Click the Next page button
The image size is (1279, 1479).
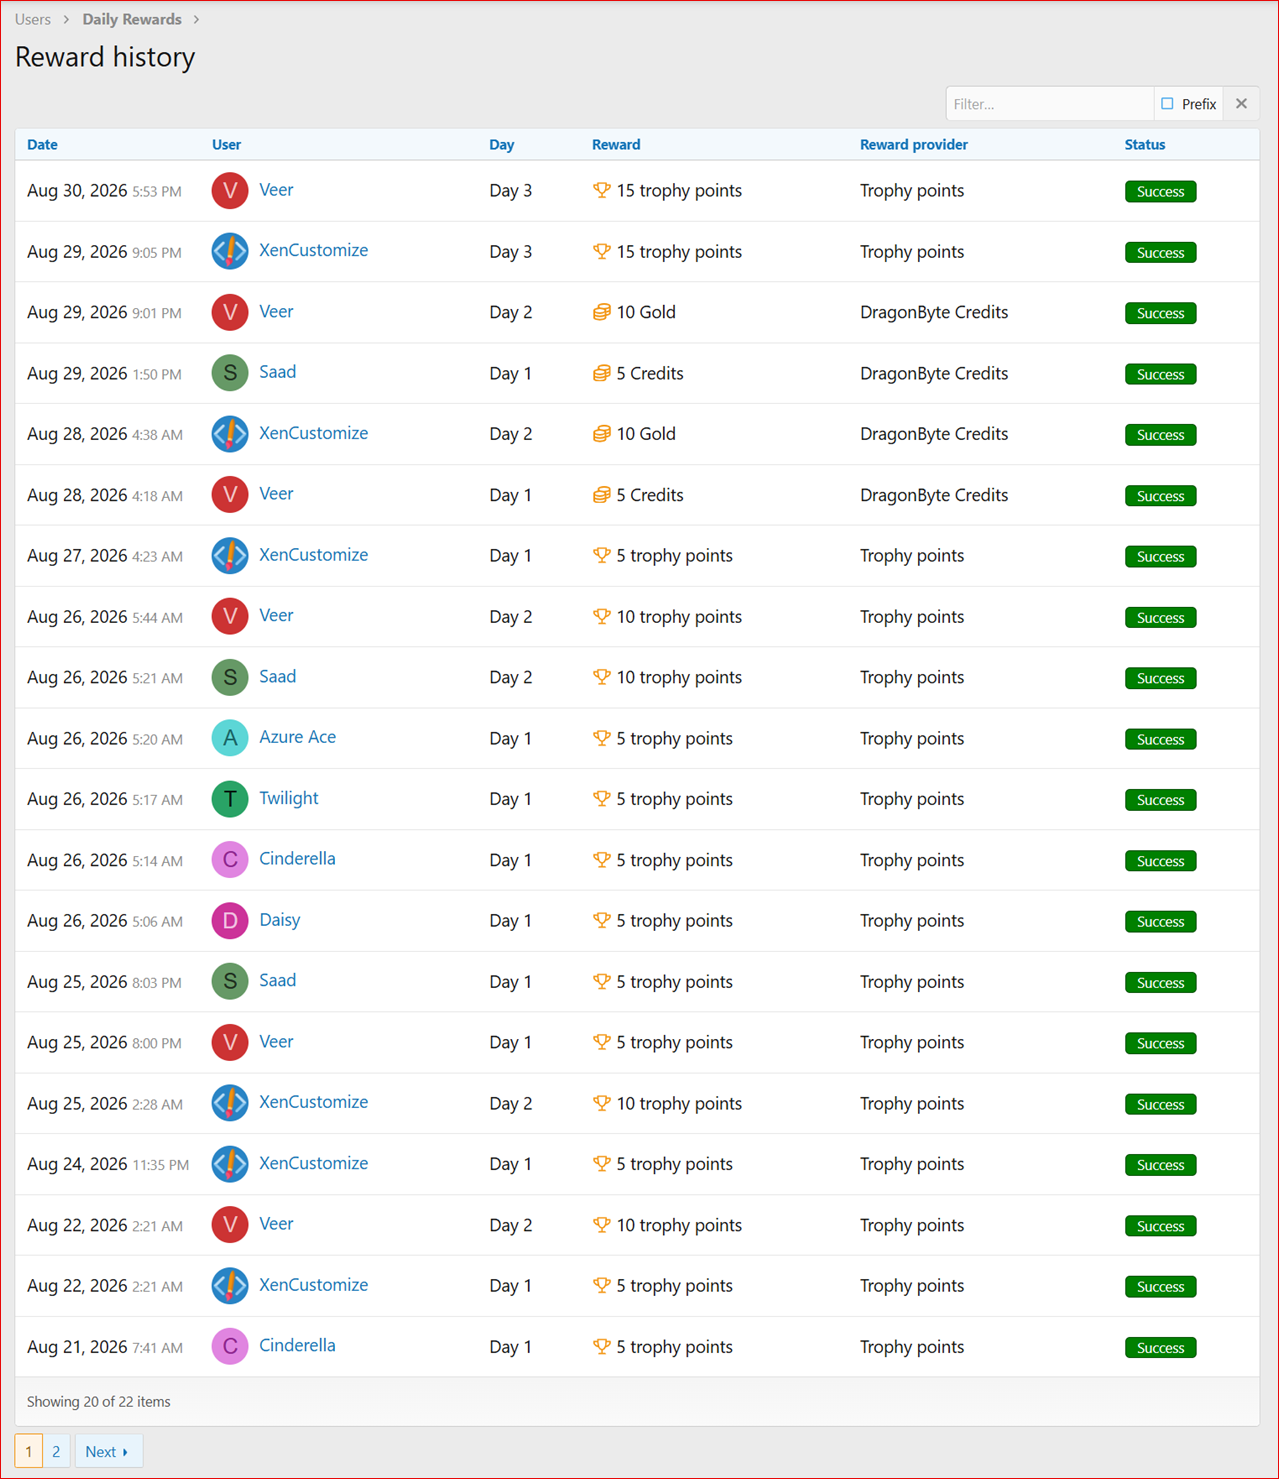(x=108, y=1452)
